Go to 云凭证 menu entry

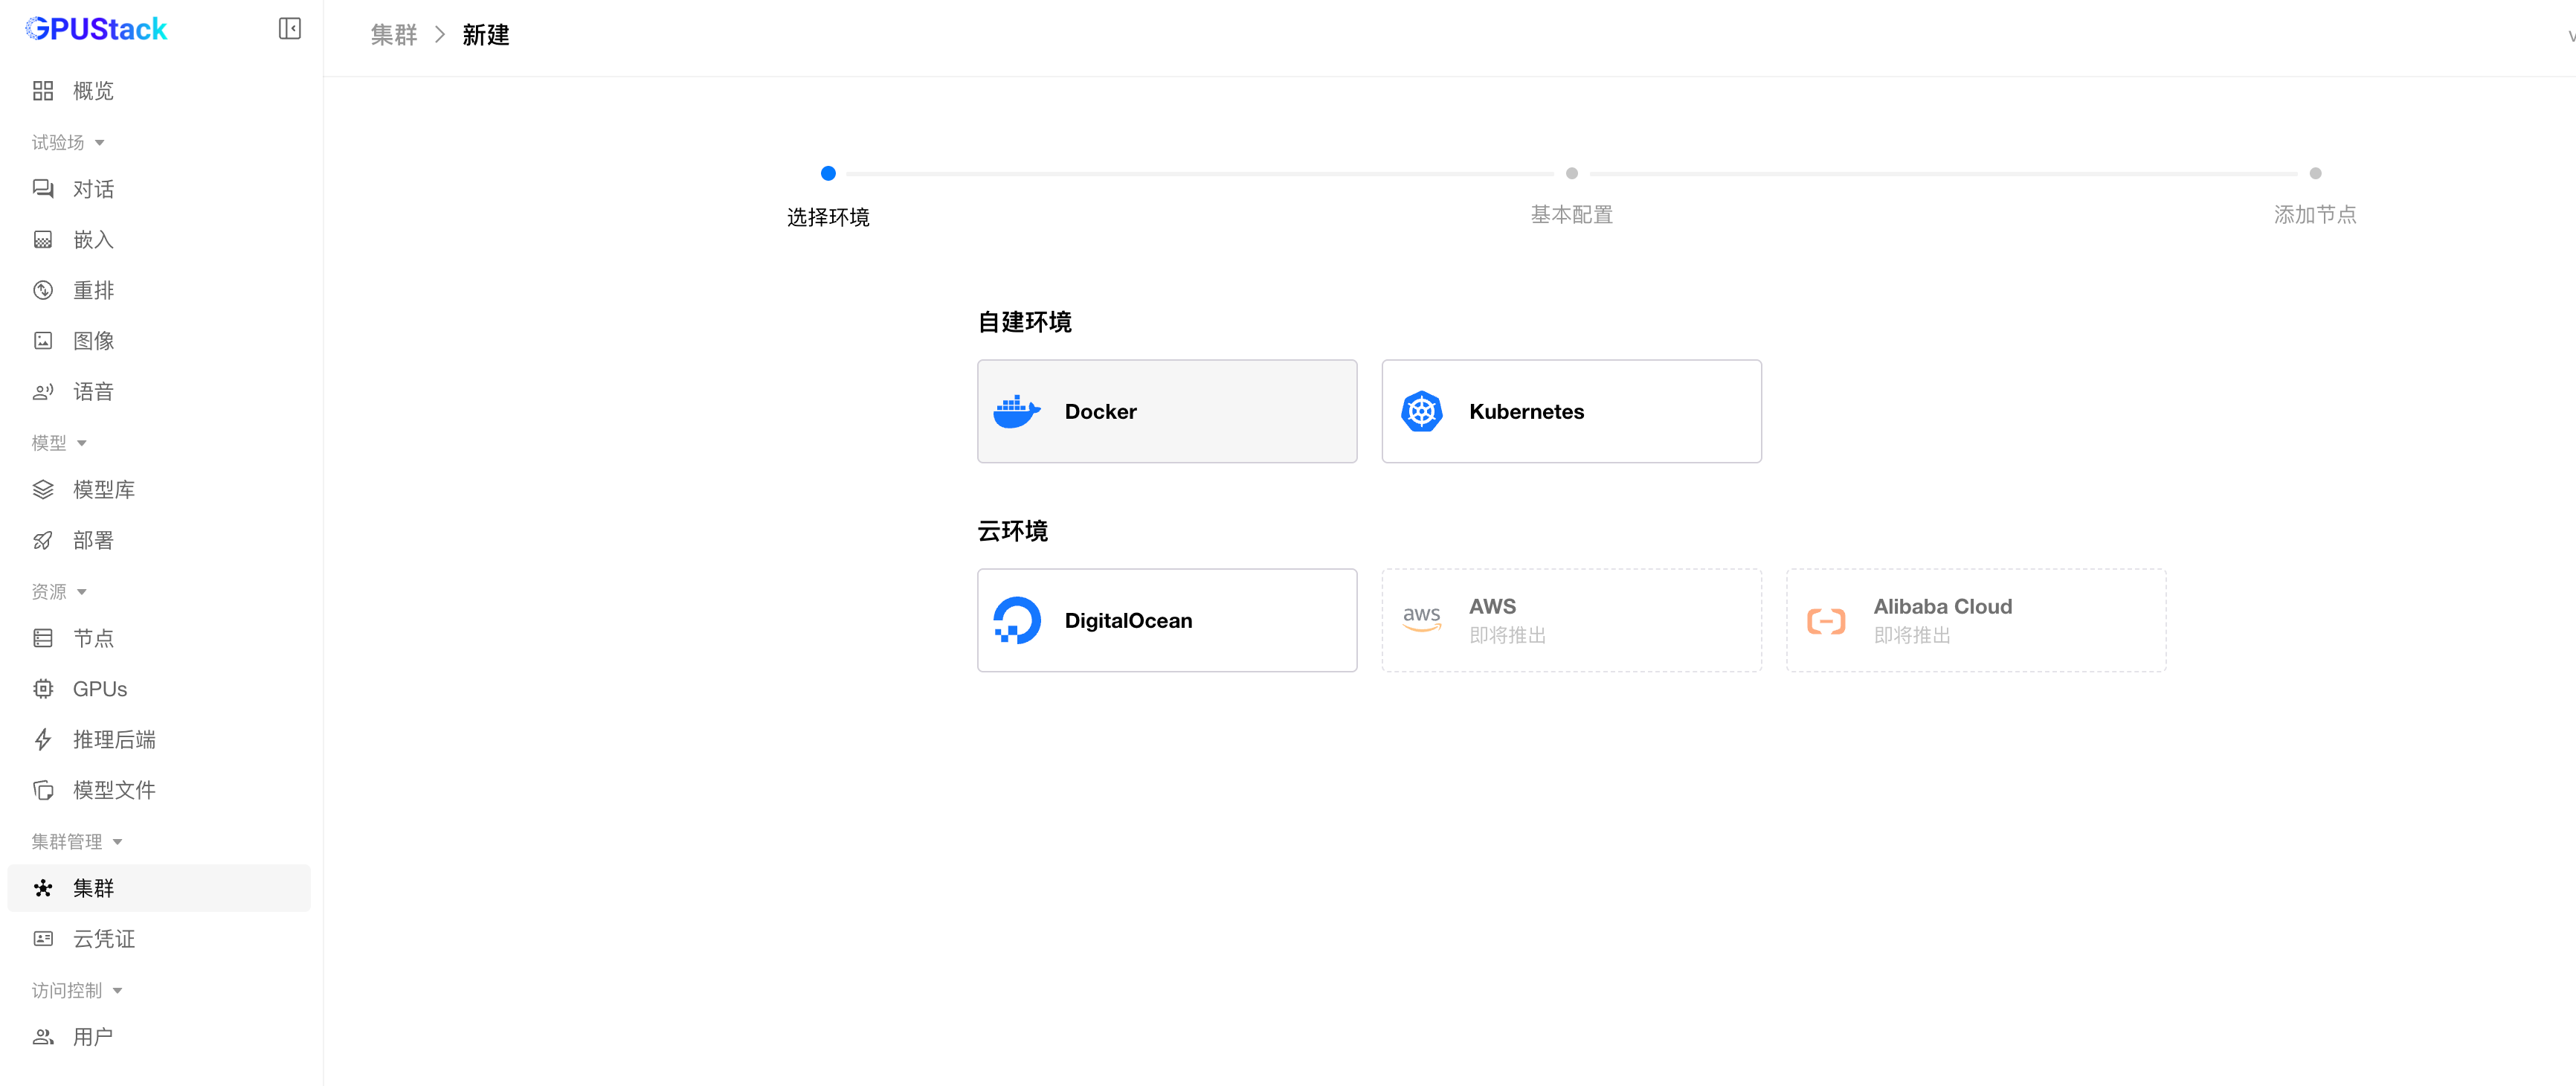pos(103,938)
